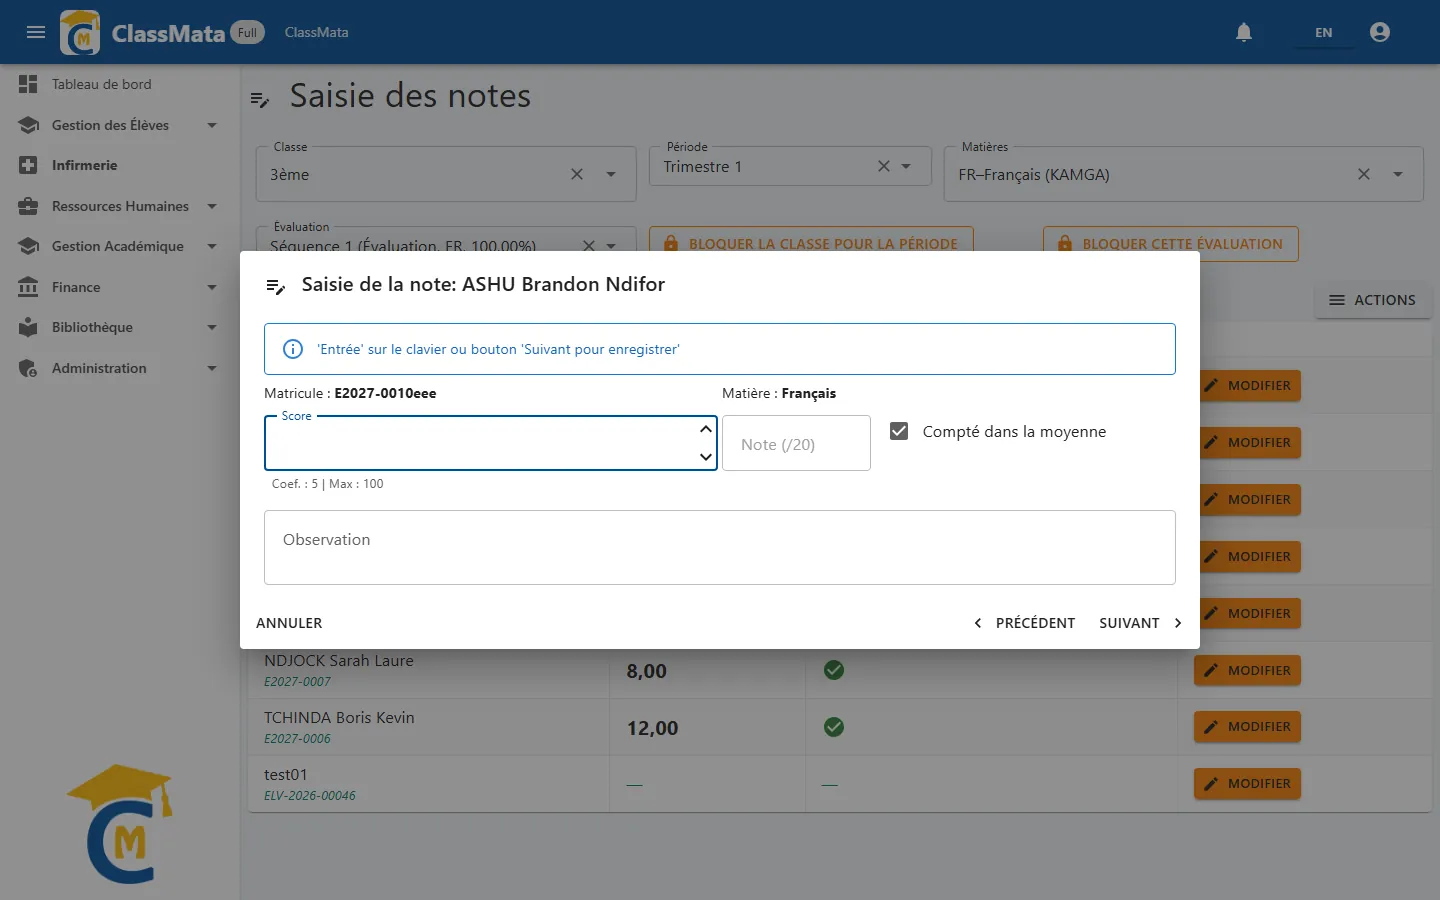Click the ClassMata logo in header
1440x900 pixels.
pos(79,32)
